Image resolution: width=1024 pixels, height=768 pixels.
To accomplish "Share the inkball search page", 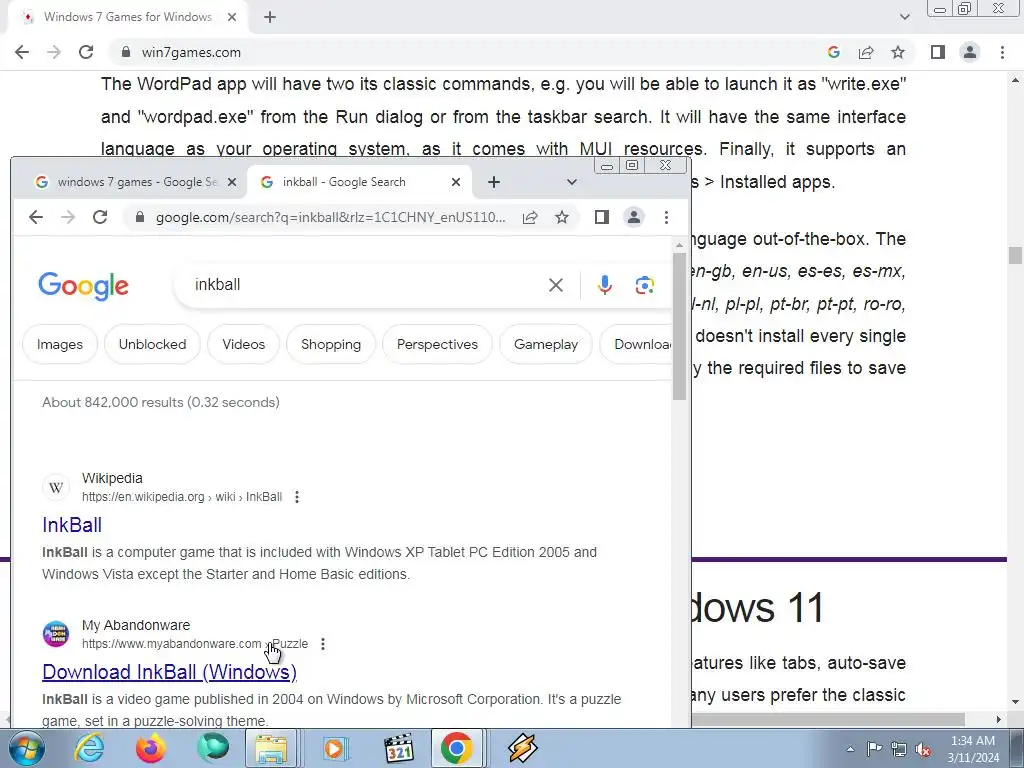I will tap(530, 217).
